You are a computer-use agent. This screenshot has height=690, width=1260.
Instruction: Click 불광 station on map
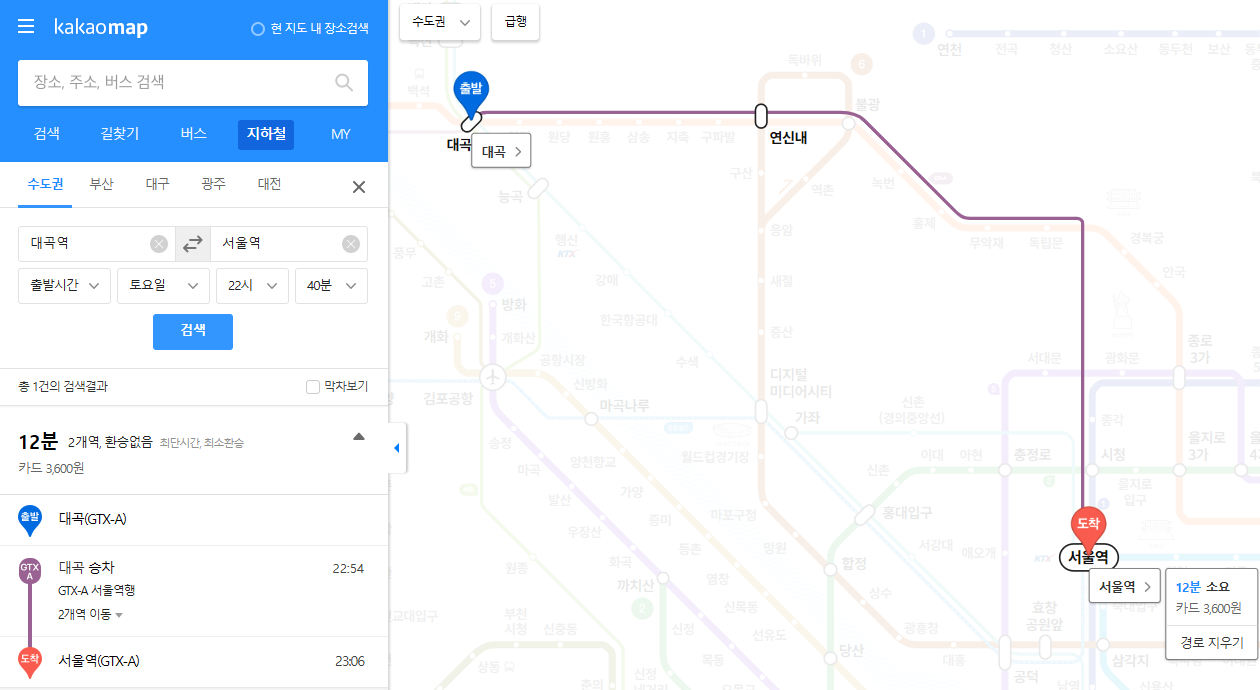point(849,123)
